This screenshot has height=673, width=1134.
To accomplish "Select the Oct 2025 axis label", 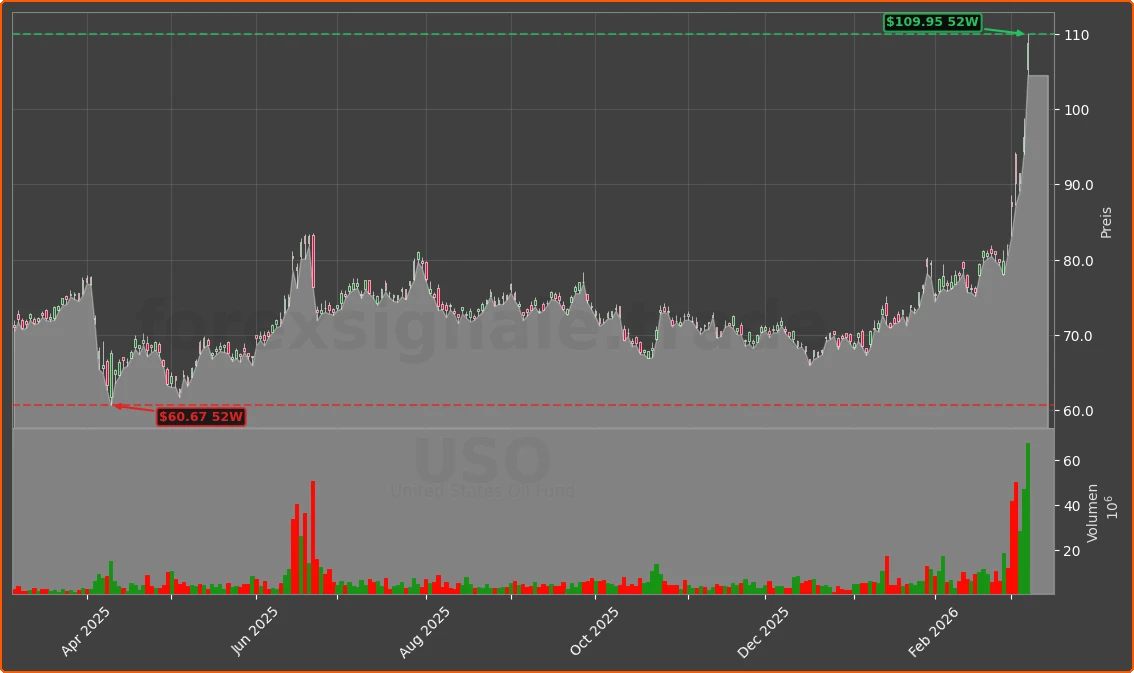I will click(x=595, y=625).
